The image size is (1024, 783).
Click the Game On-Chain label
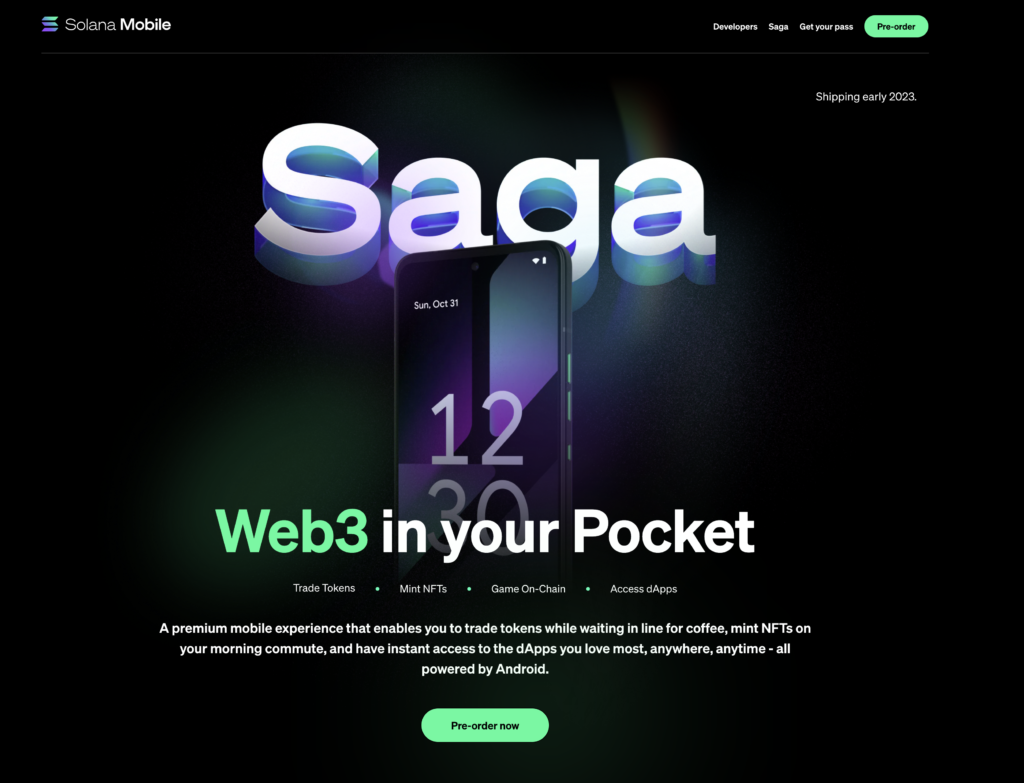click(x=528, y=589)
